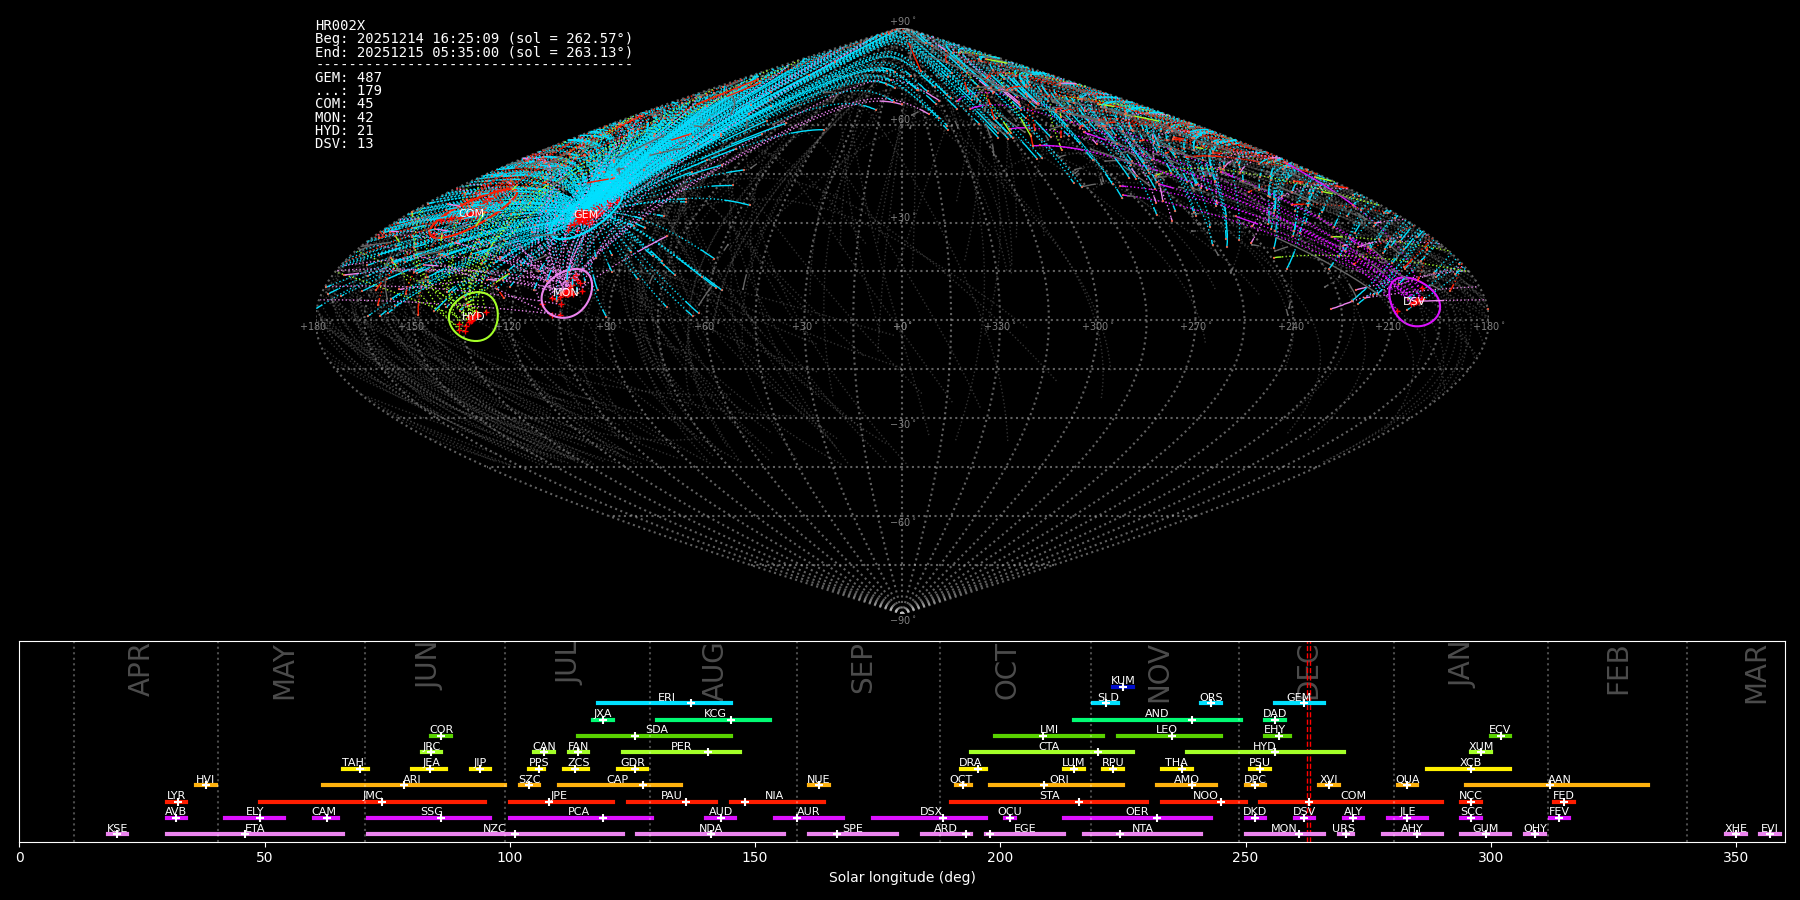The width and height of the screenshot is (1800, 900).
Task: Click the FEB month label in timeline
Action: [1617, 671]
